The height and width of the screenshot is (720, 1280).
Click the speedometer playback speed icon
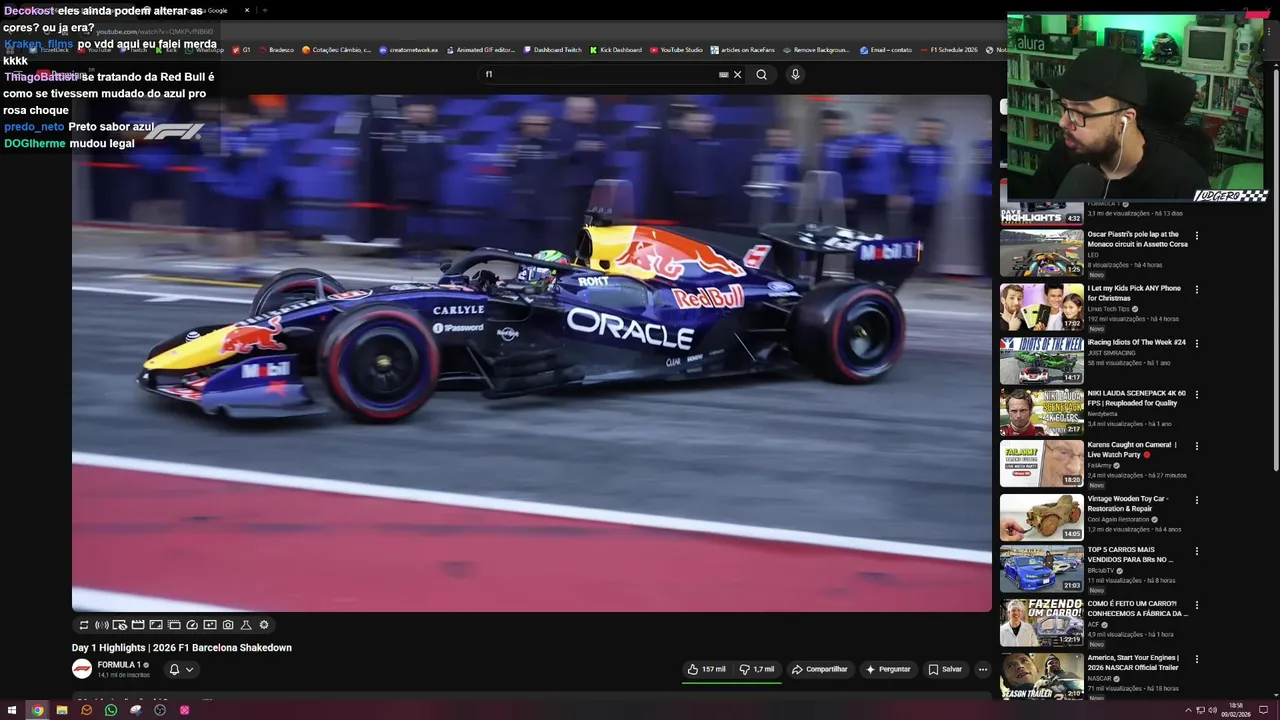point(192,625)
